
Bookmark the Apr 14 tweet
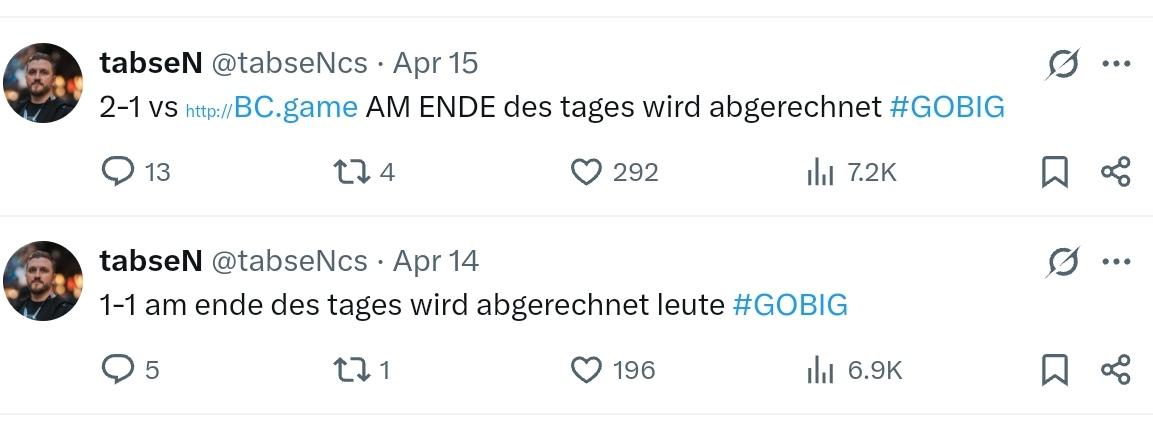pos(1054,370)
